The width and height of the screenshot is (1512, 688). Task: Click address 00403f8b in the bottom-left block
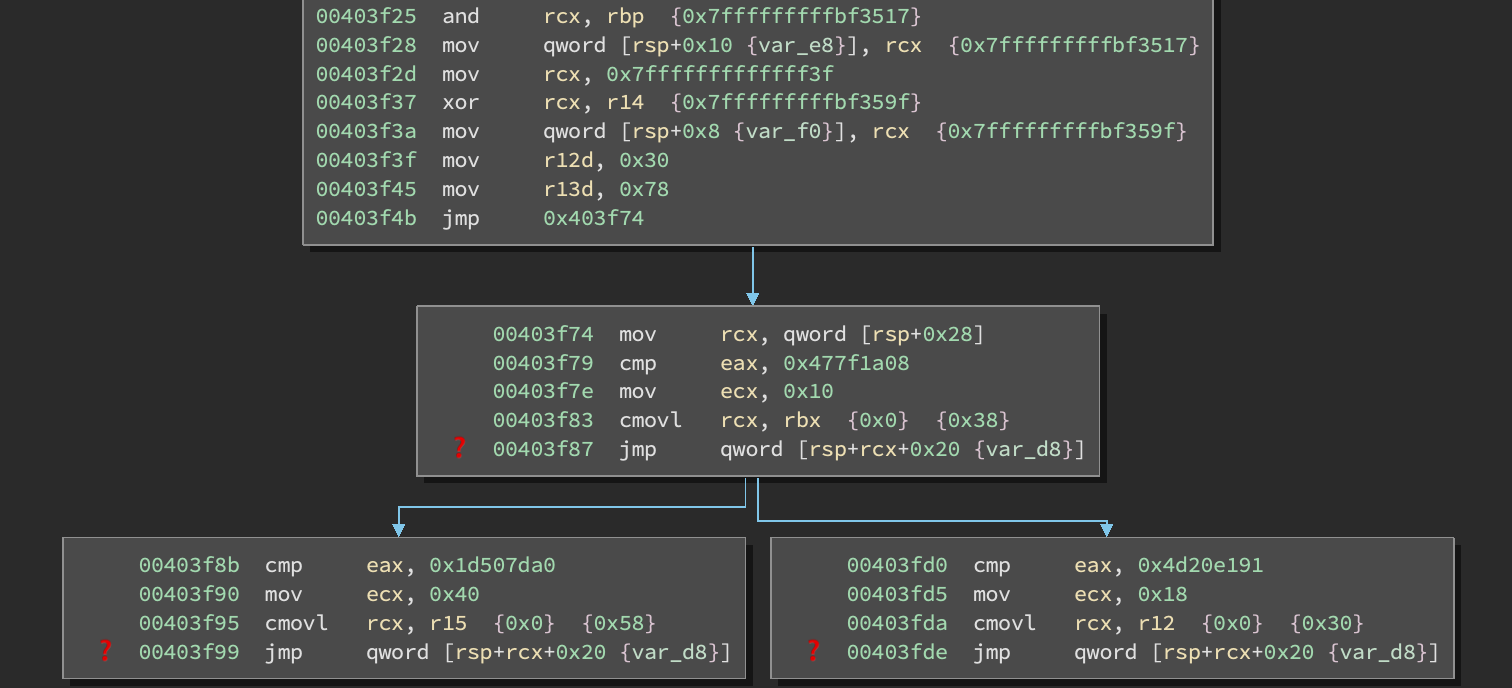pos(188,565)
